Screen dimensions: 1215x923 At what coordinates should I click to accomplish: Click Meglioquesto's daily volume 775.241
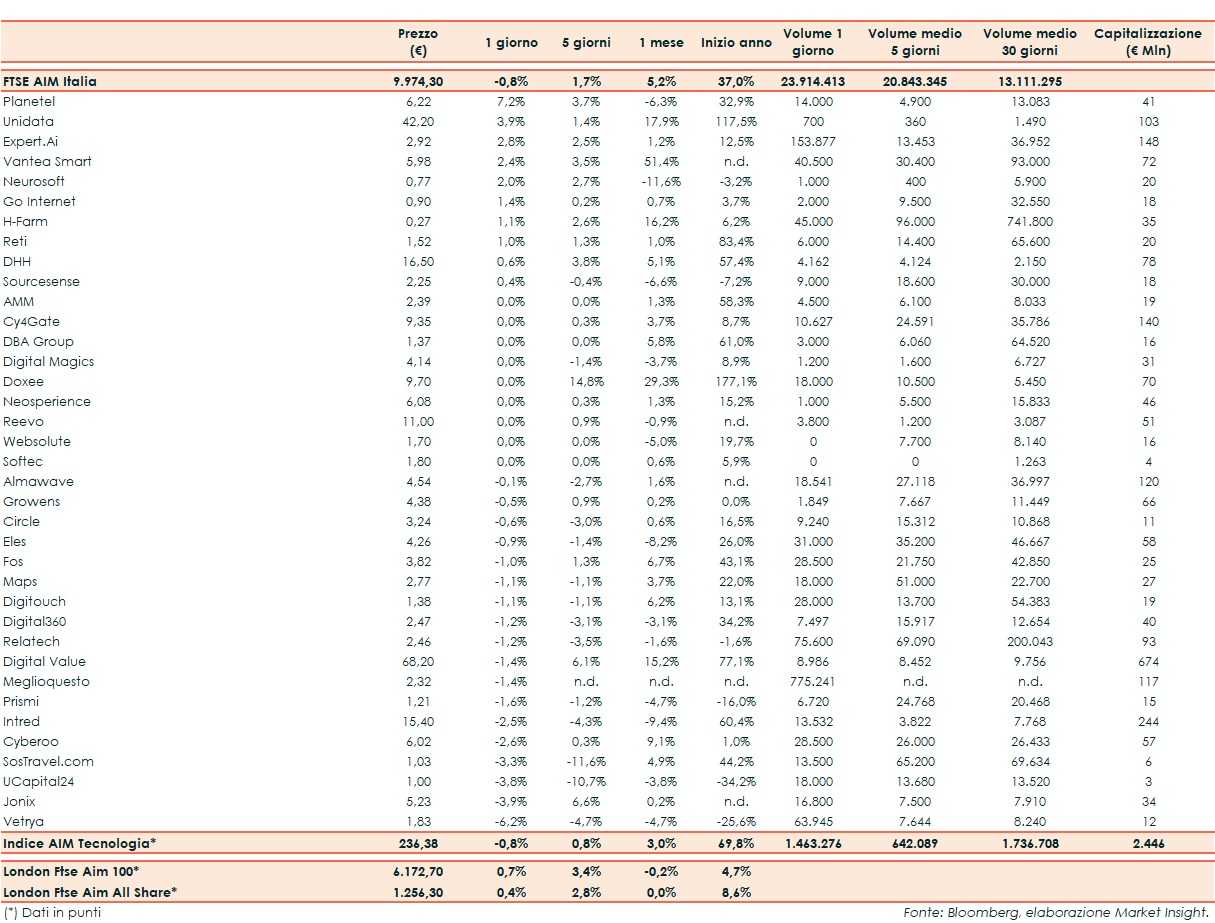point(812,681)
